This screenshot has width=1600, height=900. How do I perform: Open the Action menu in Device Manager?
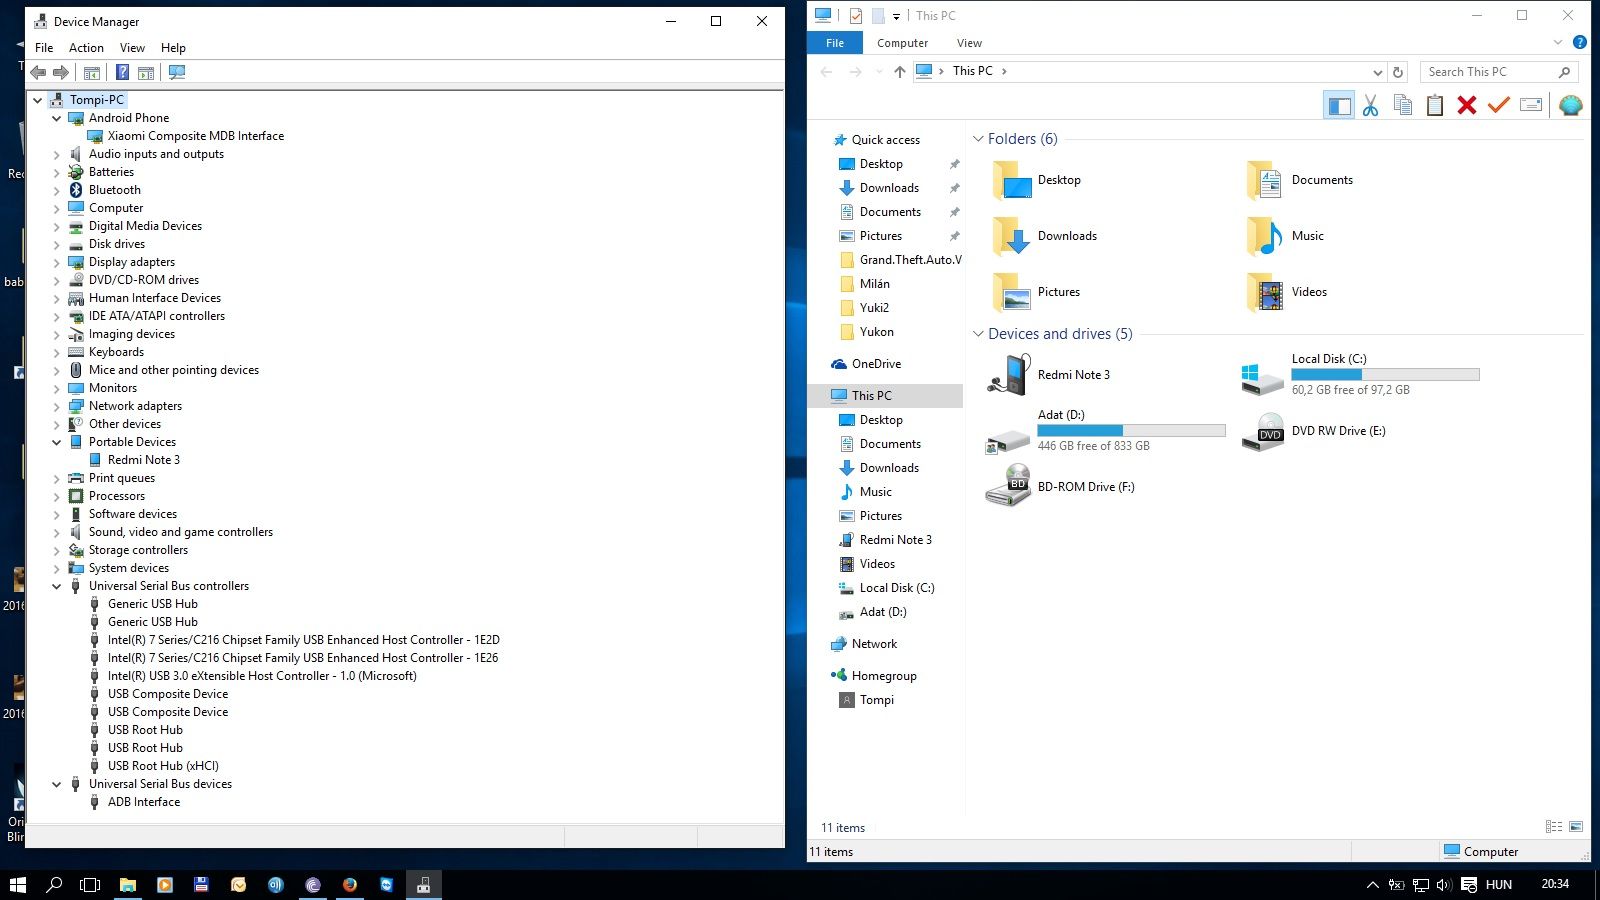click(x=86, y=47)
